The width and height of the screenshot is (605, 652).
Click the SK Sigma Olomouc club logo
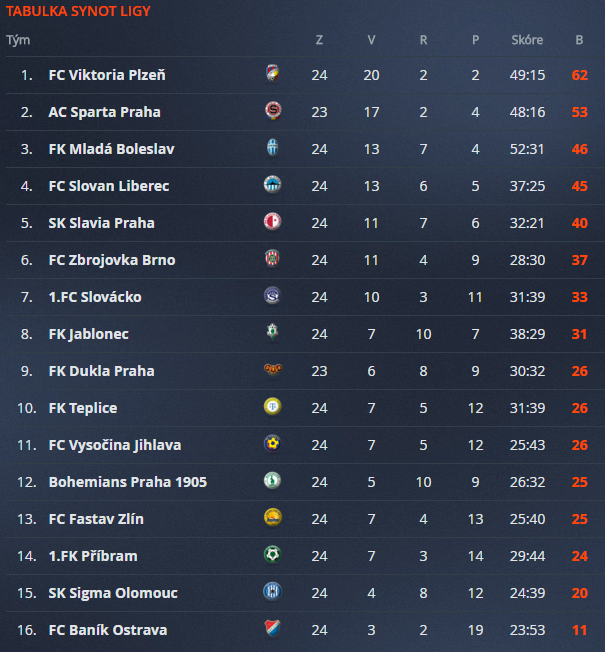[x=273, y=593]
